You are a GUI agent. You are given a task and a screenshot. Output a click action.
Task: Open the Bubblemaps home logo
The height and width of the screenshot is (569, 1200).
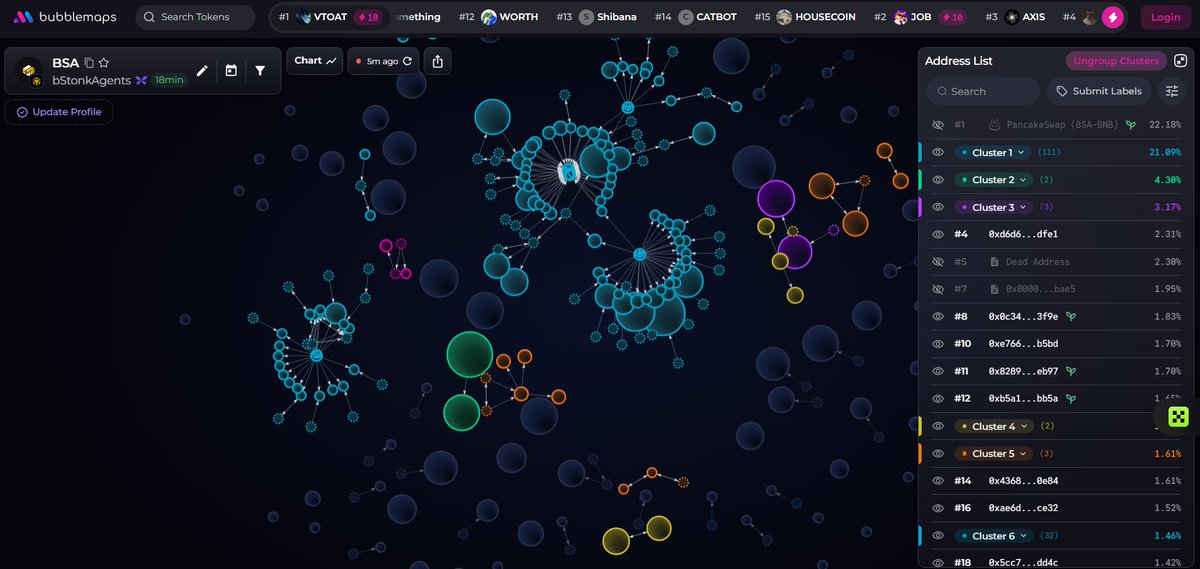tap(66, 17)
